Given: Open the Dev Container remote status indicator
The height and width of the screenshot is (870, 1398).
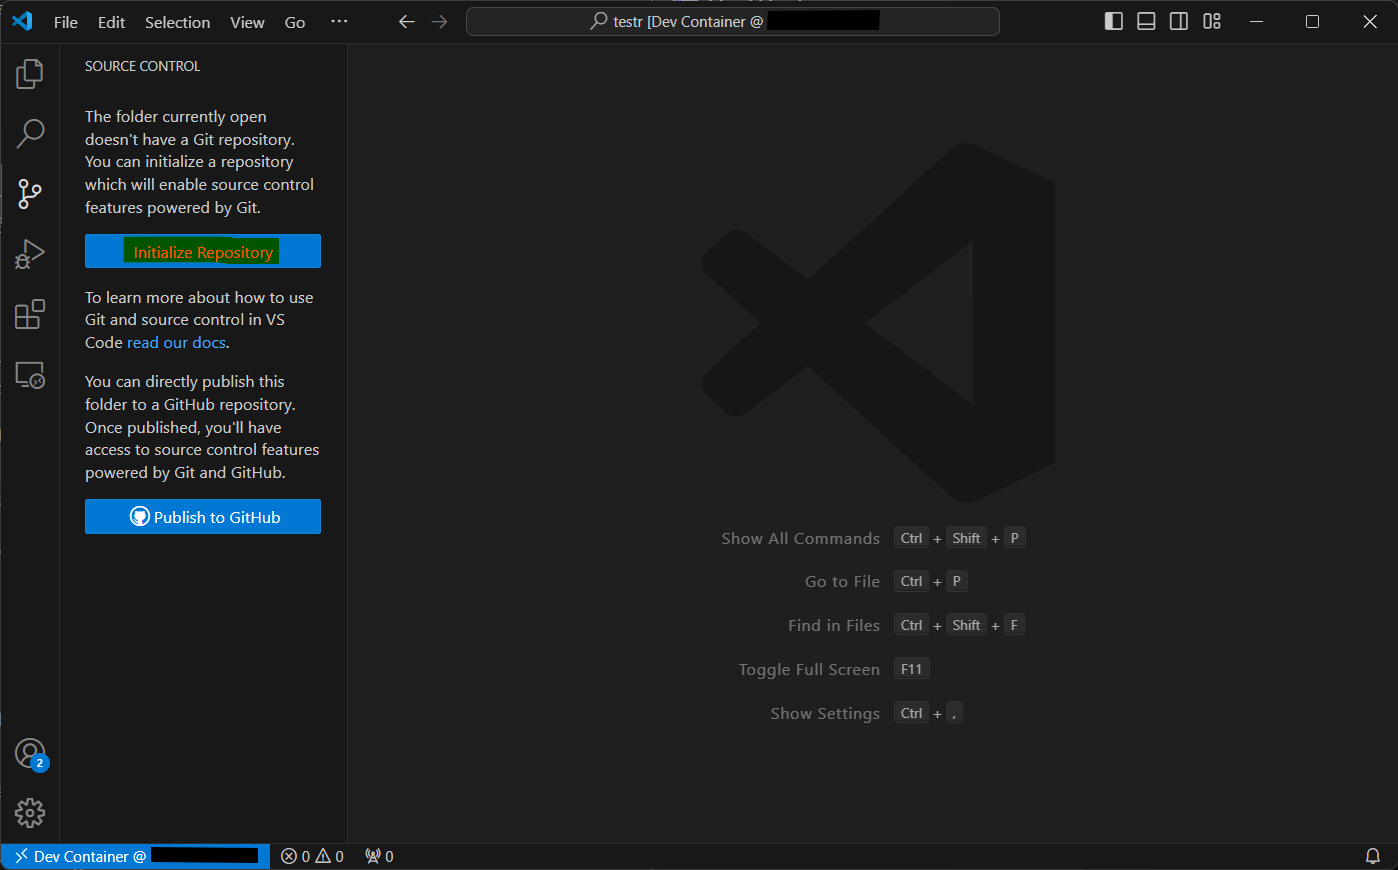Looking at the screenshot, I should click(x=135, y=856).
